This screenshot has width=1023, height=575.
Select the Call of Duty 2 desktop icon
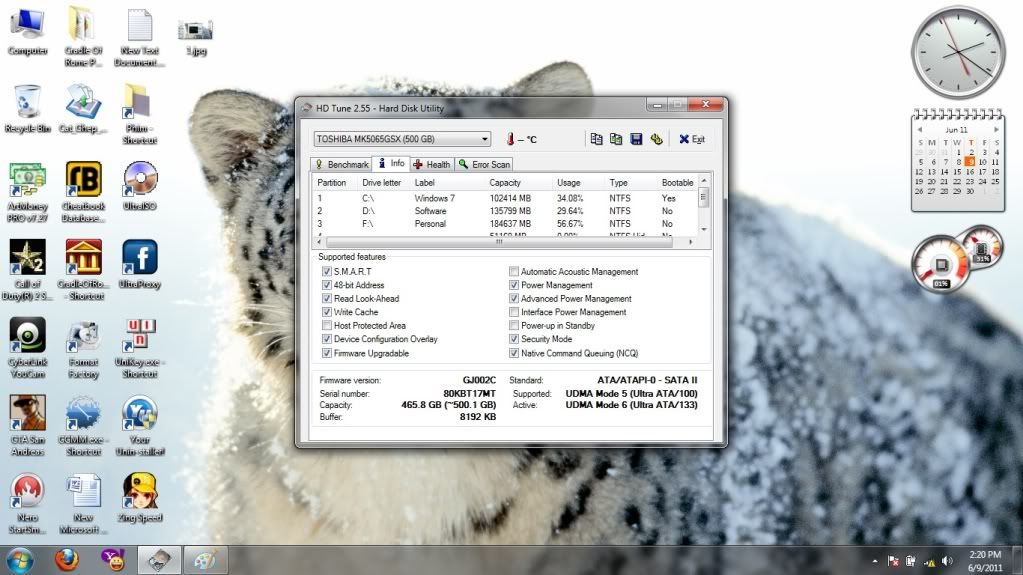(x=27, y=270)
